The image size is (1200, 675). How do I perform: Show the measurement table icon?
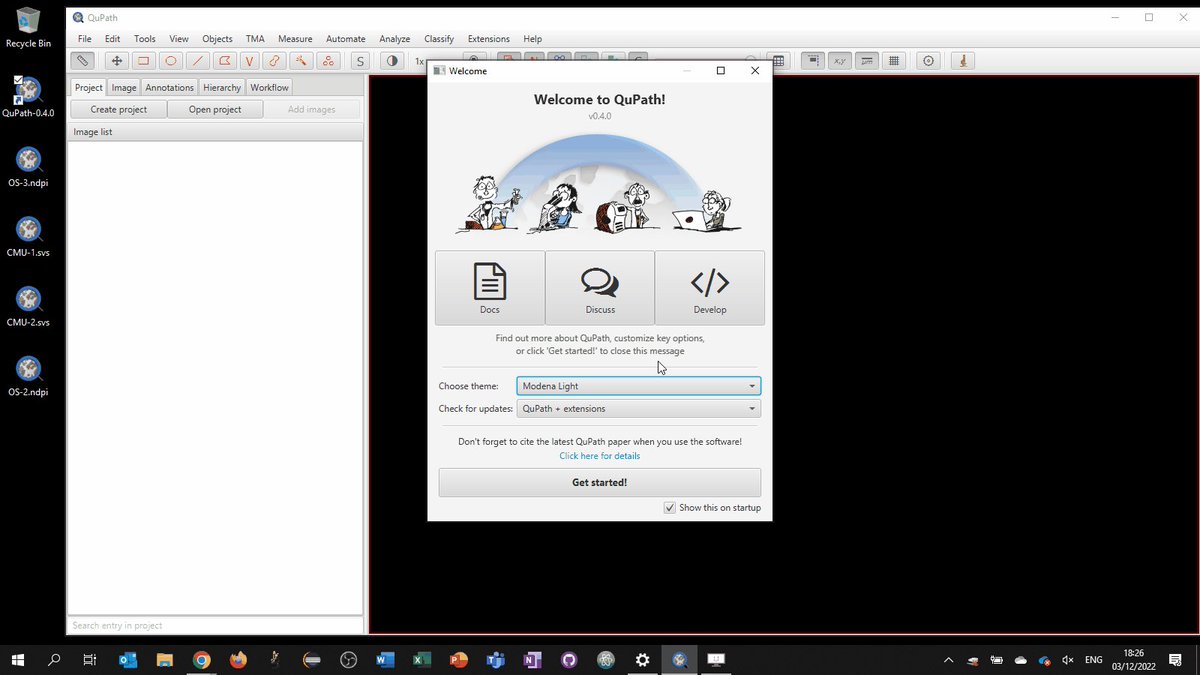[780, 61]
